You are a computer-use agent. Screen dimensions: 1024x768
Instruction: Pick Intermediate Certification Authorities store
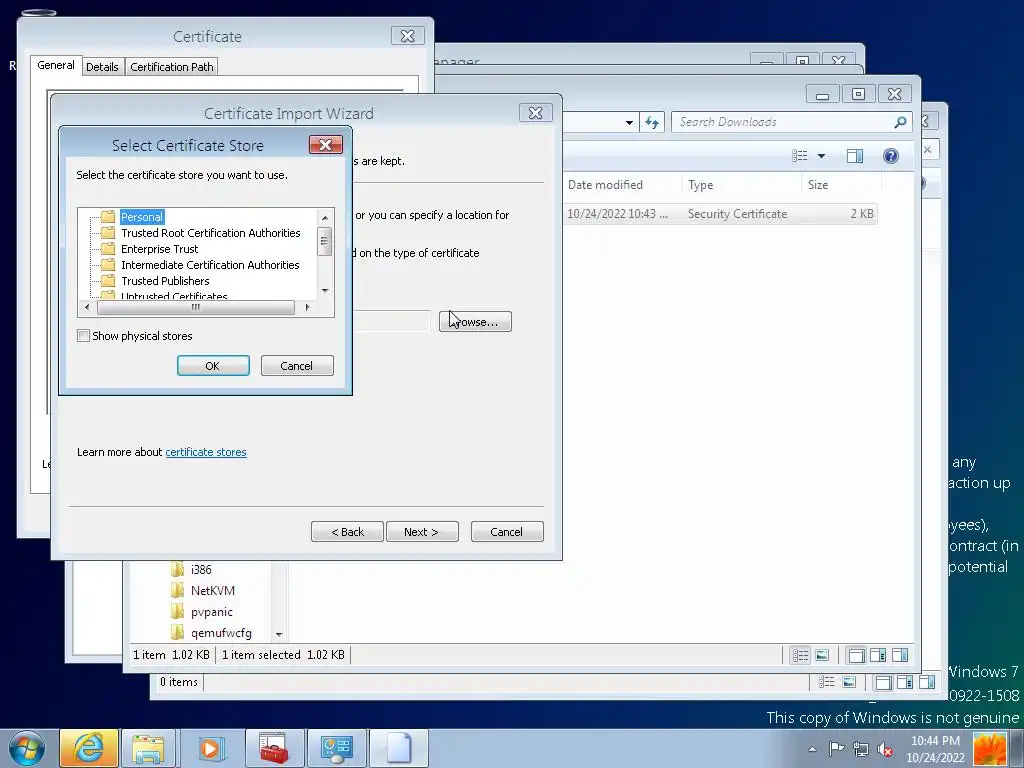tap(210, 265)
